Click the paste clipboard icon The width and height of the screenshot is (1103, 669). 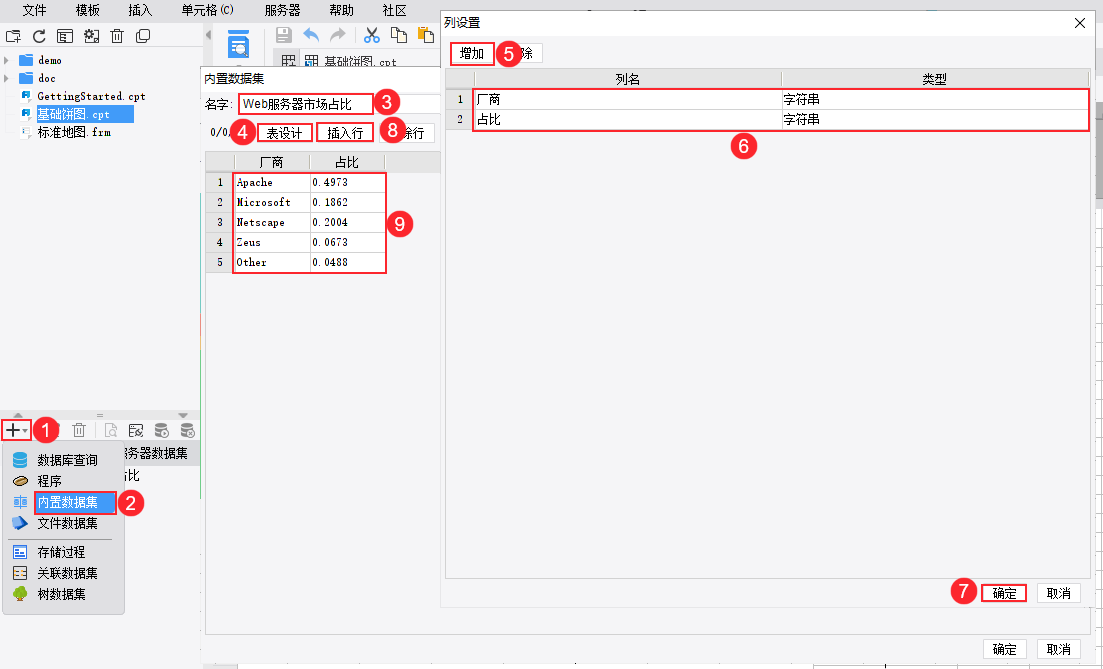tap(426, 34)
